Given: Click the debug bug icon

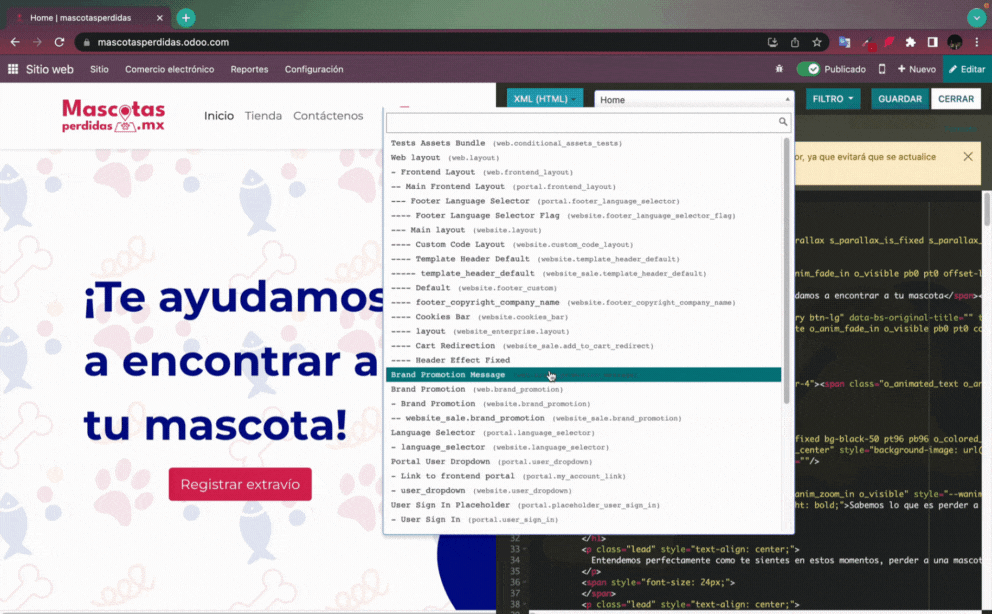Looking at the screenshot, I should coord(779,69).
